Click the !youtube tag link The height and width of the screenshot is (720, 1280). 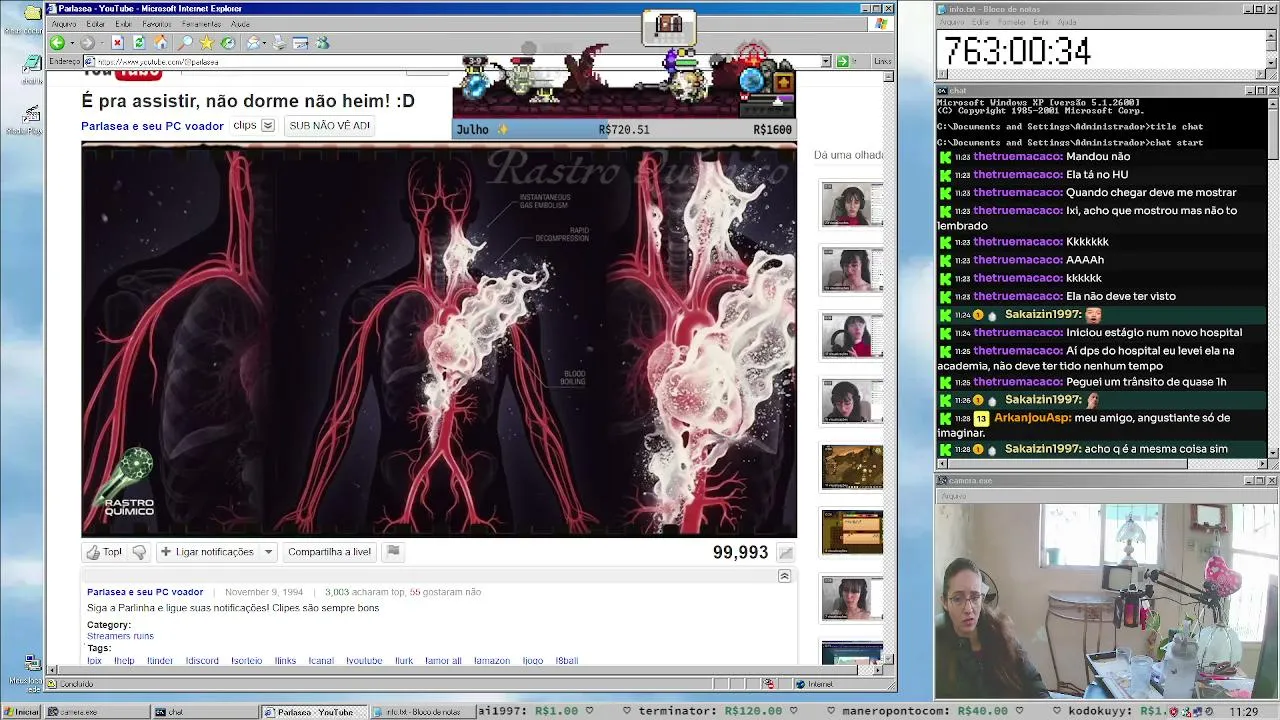pyautogui.click(x=364, y=660)
